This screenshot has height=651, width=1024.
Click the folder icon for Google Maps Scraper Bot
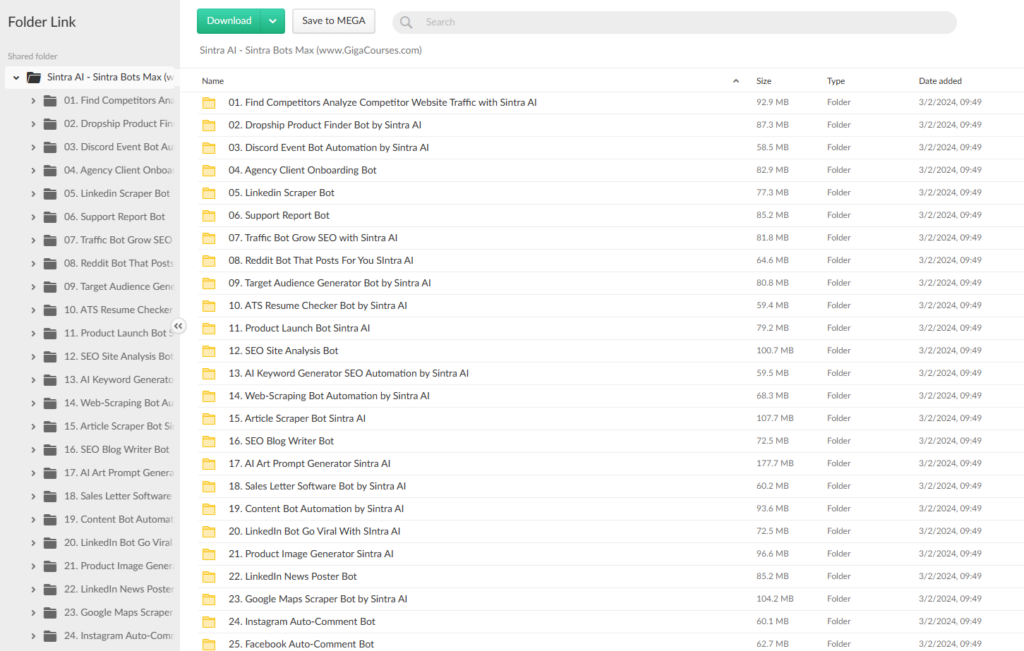(x=209, y=599)
